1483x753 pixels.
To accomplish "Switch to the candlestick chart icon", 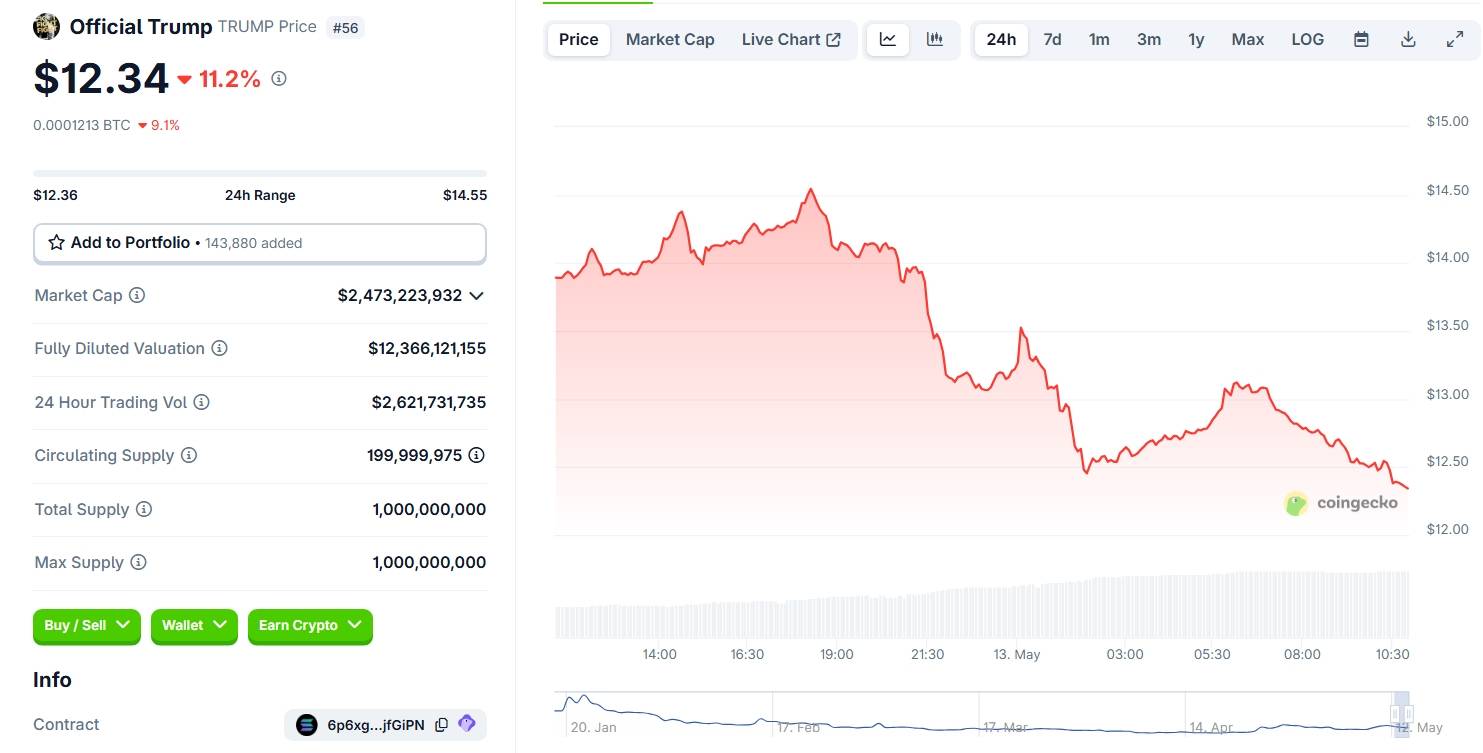I will (x=935, y=40).
